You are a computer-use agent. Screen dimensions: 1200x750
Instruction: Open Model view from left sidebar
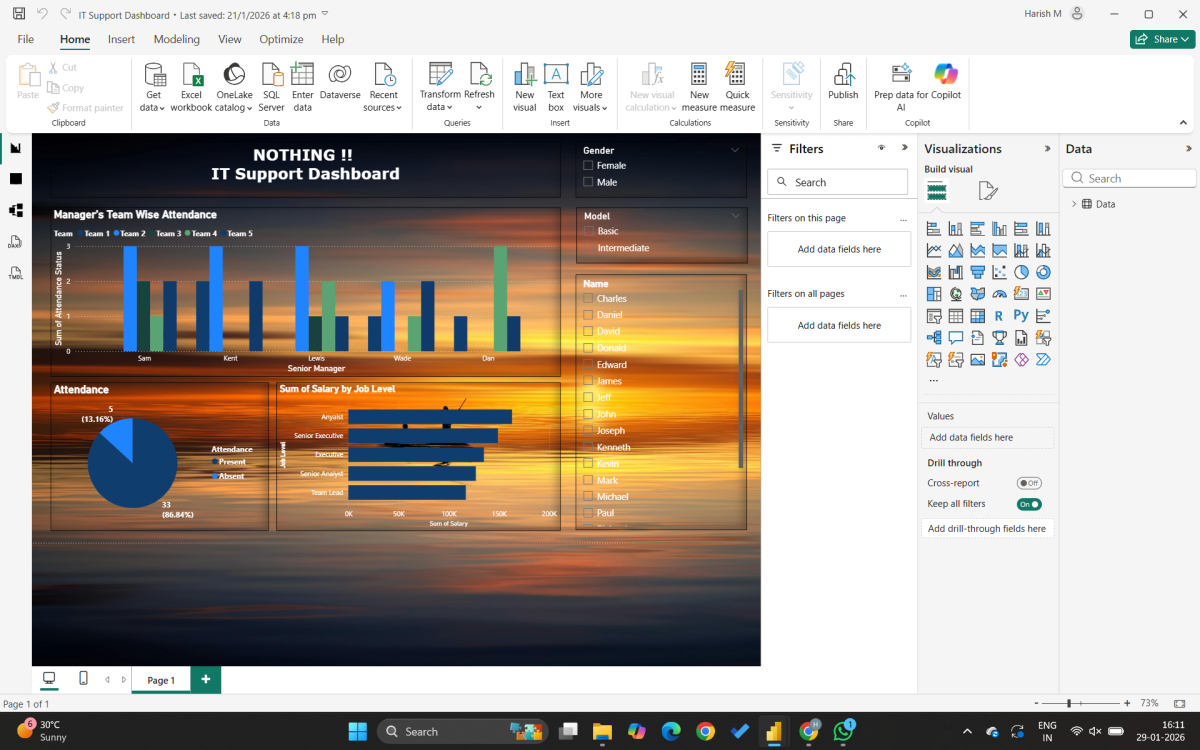(16, 210)
